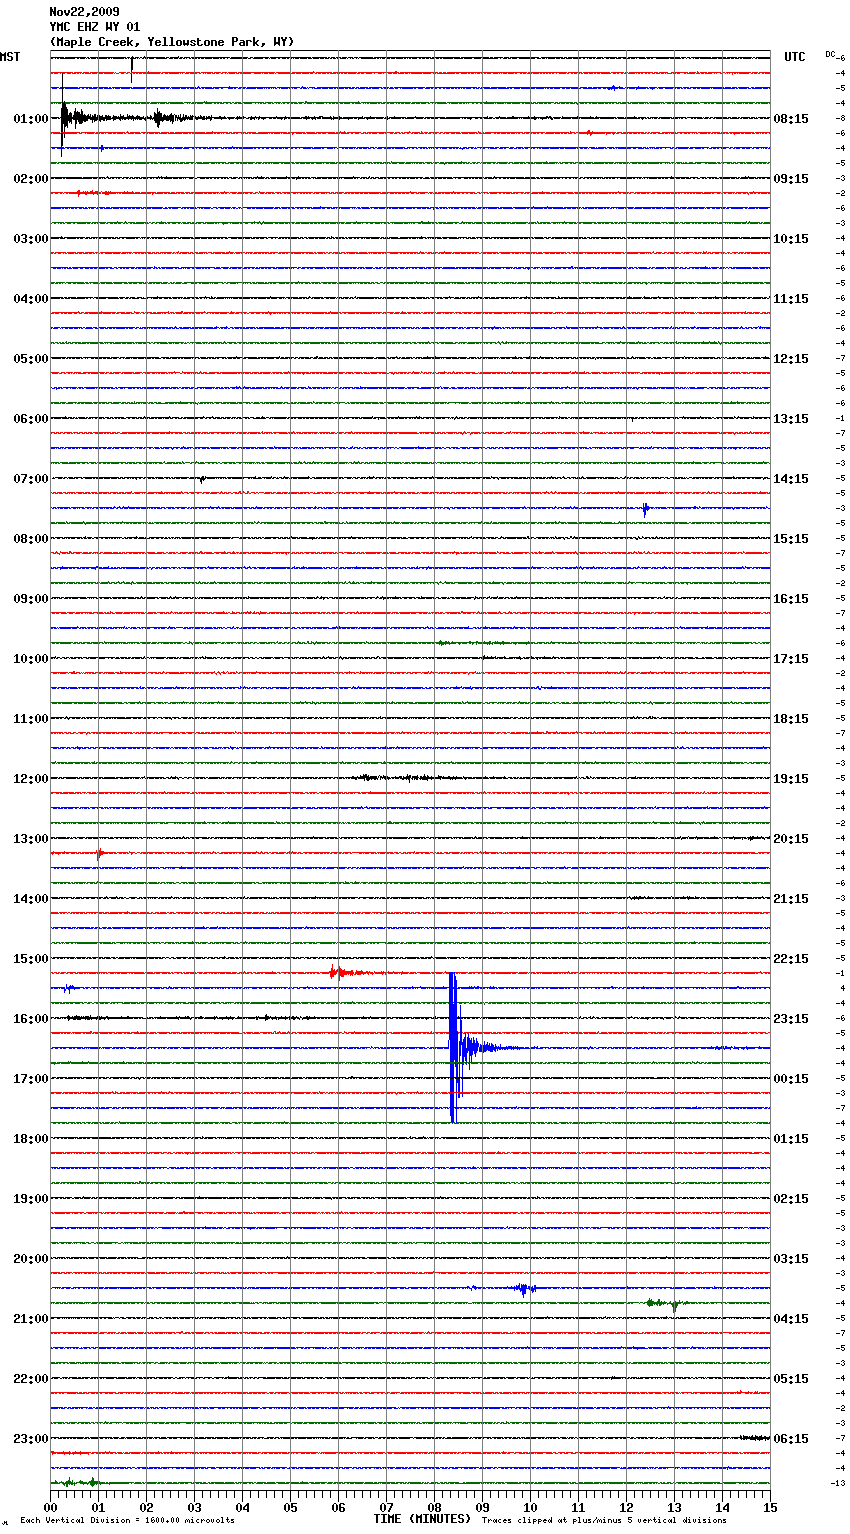Click the 00:15 UTC time label
This screenshot has width=850, height=1534.
[791, 1078]
